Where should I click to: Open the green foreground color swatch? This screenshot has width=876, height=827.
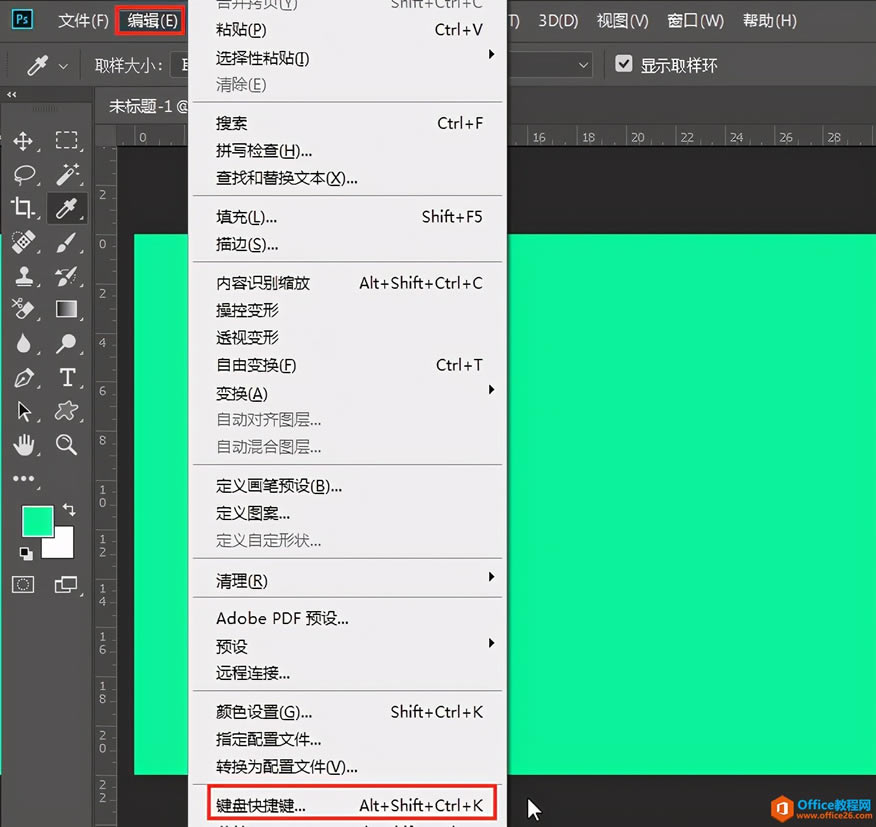point(37,521)
